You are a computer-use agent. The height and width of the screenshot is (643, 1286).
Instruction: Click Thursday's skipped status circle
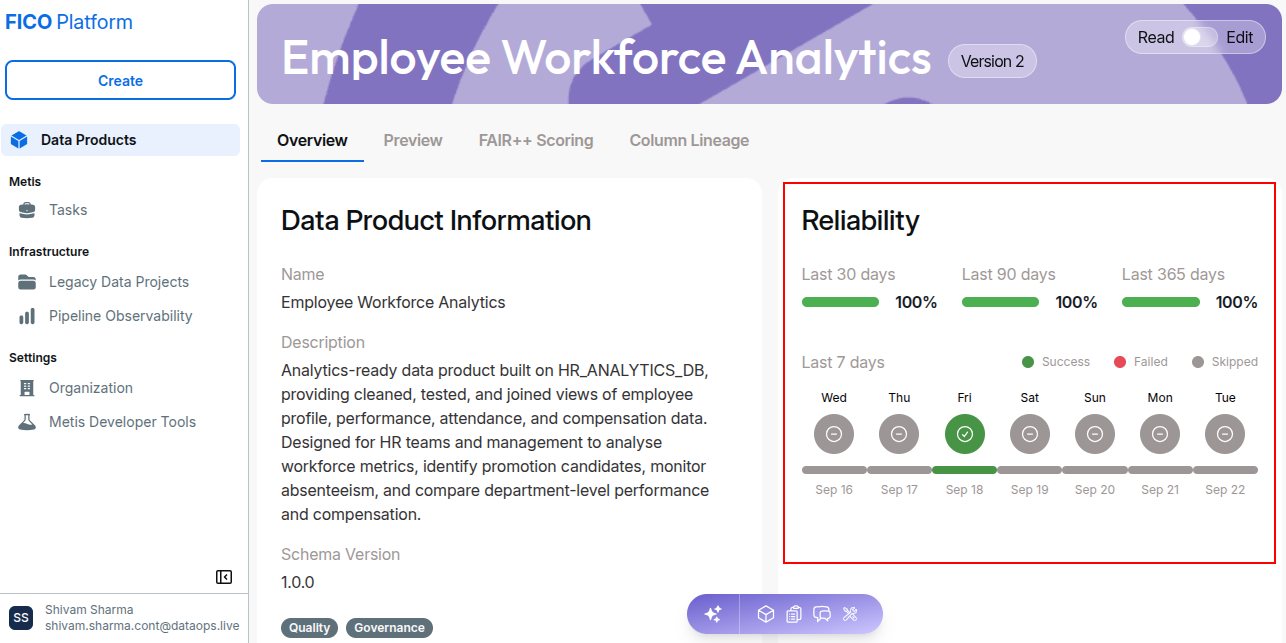pyautogui.click(x=899, y=434)
